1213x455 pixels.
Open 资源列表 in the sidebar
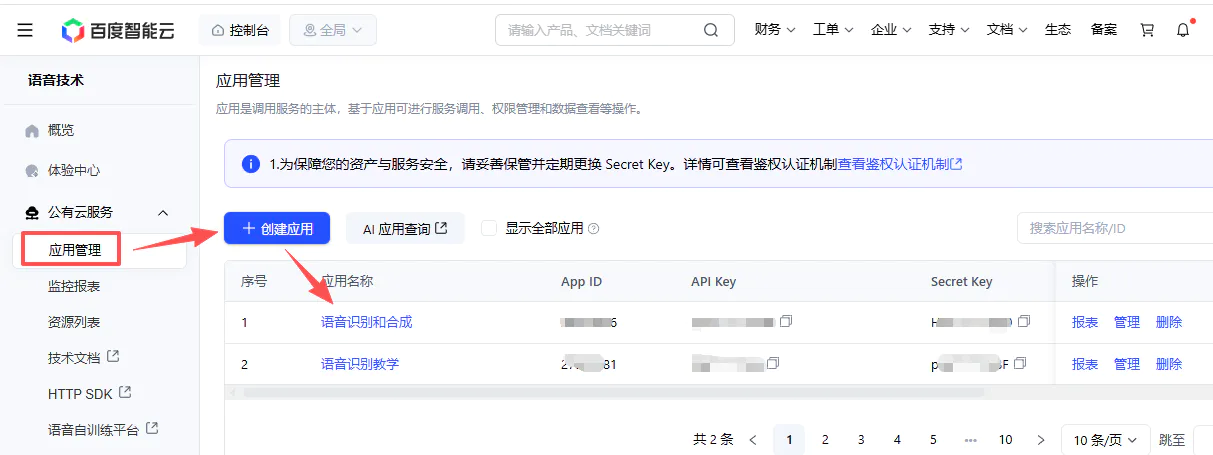click(x=74, y=322)
